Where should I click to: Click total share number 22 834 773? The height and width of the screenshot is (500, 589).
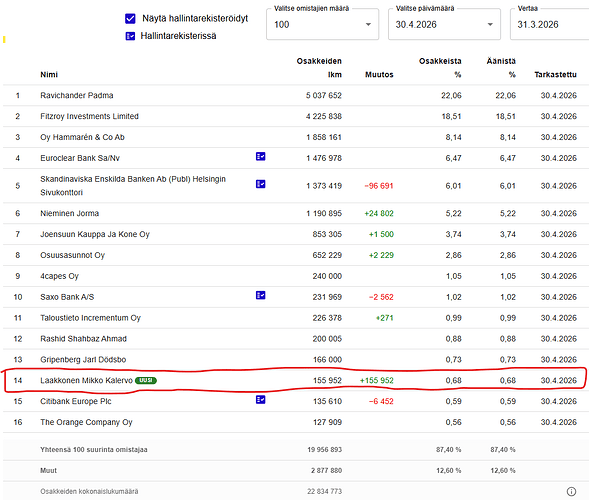(x=325, y=491)
